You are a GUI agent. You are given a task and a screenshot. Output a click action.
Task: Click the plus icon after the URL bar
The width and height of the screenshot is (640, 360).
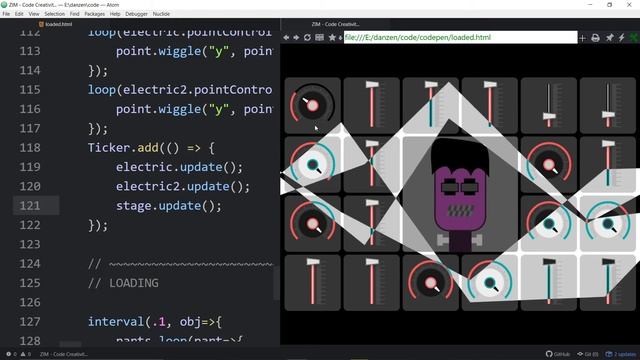pos(582,38)
